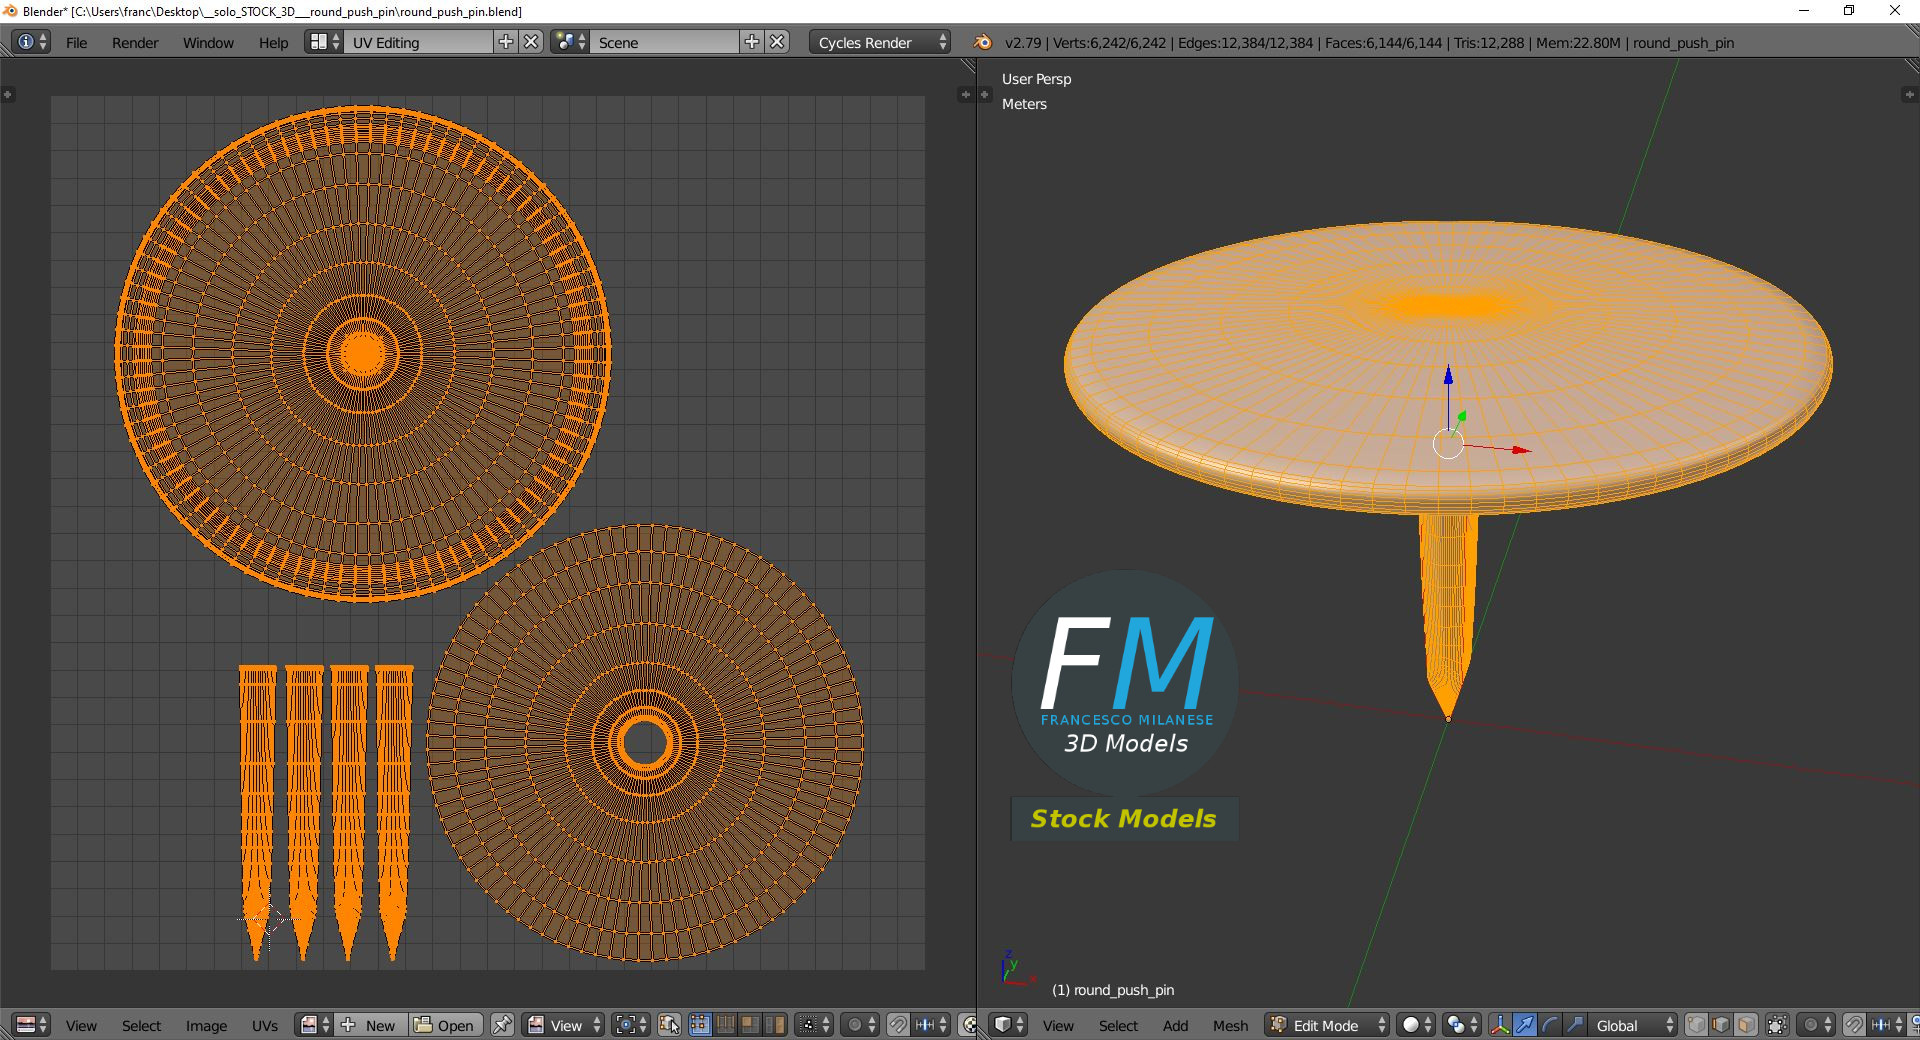
Task: Toggle UV sync selection
Action: pos(669,1025)
